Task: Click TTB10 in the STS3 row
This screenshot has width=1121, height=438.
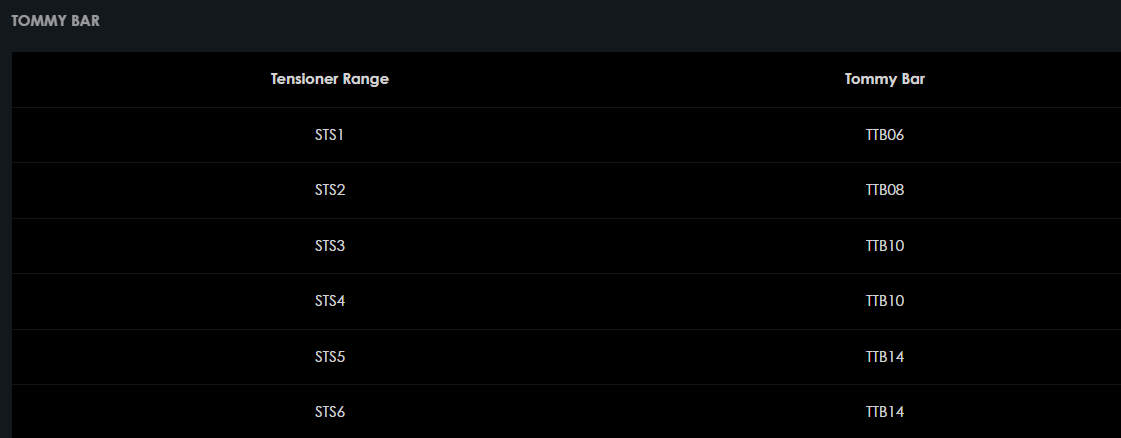Action: (x=884, y=246)
